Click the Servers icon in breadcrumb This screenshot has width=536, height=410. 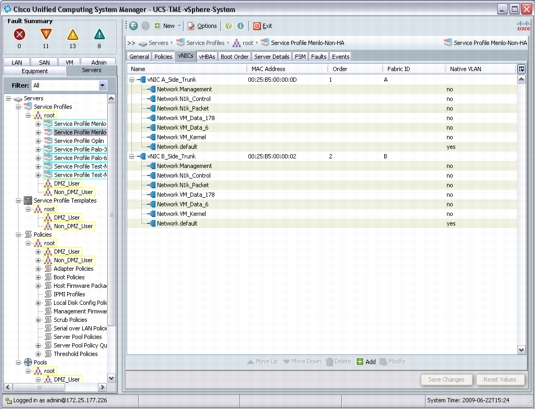coord(143,43)
